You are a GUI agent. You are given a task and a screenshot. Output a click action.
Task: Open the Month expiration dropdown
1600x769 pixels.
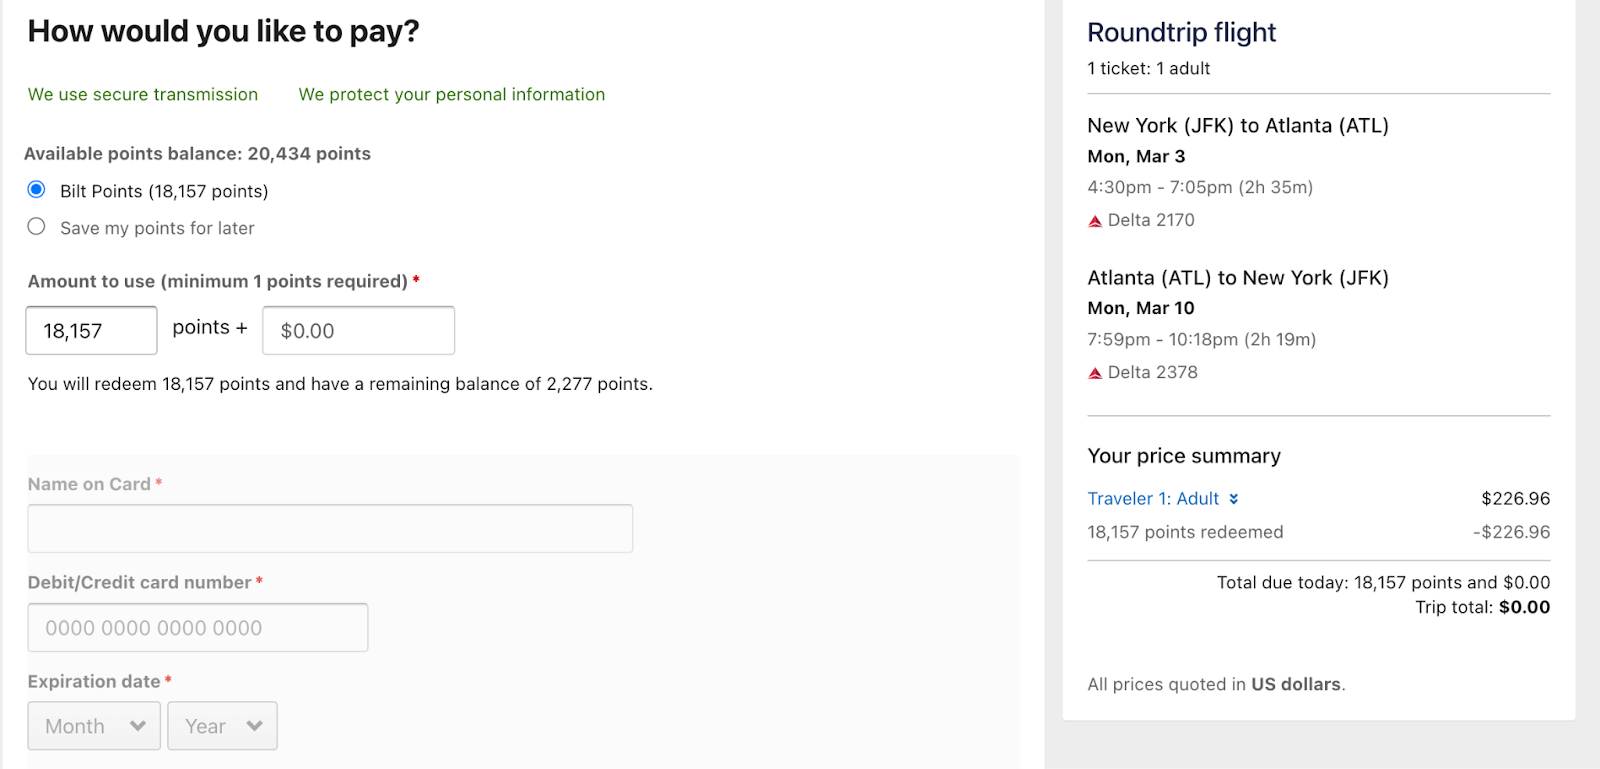pos(94,726)
